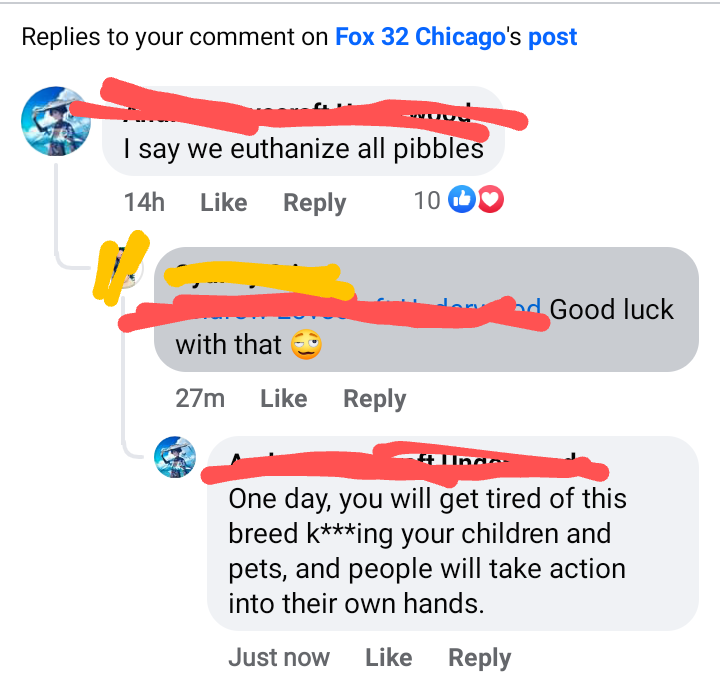720x678 pixels.
Task: Reply to the 14h old comment
Action: click(315, 203)
